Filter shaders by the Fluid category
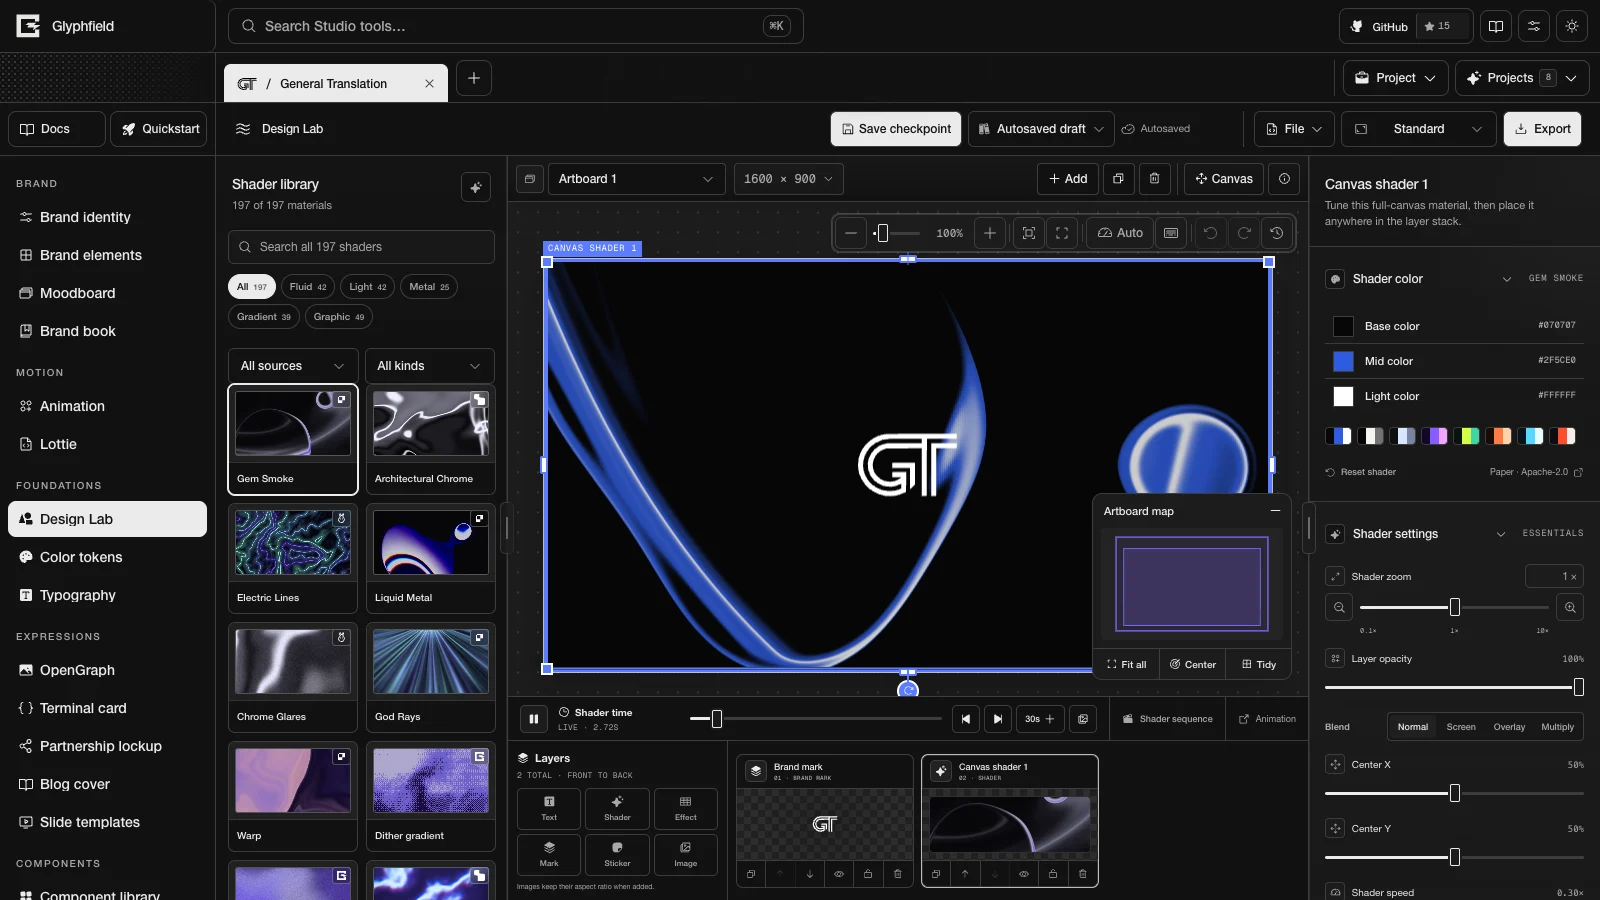Screen dimensions: 1600x900 [308, 287]
